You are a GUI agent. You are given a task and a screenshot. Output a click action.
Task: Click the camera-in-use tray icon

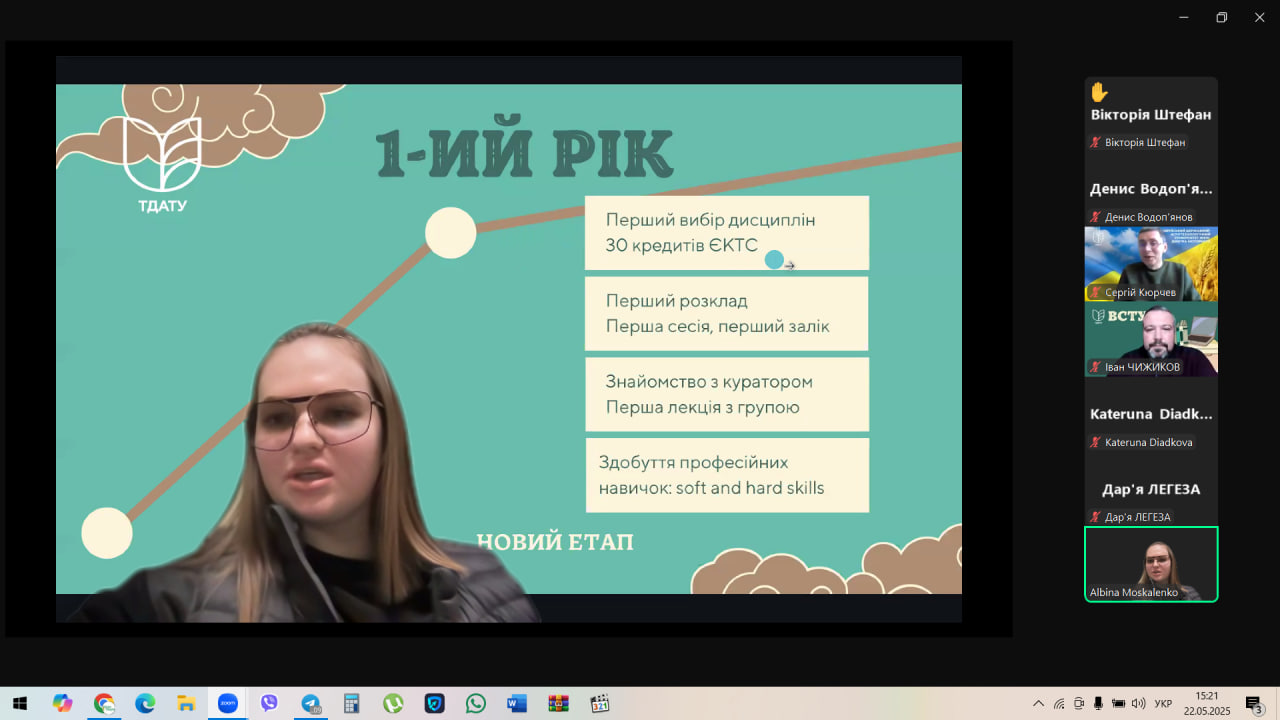pyautogui.click(x=1079, y=704)
